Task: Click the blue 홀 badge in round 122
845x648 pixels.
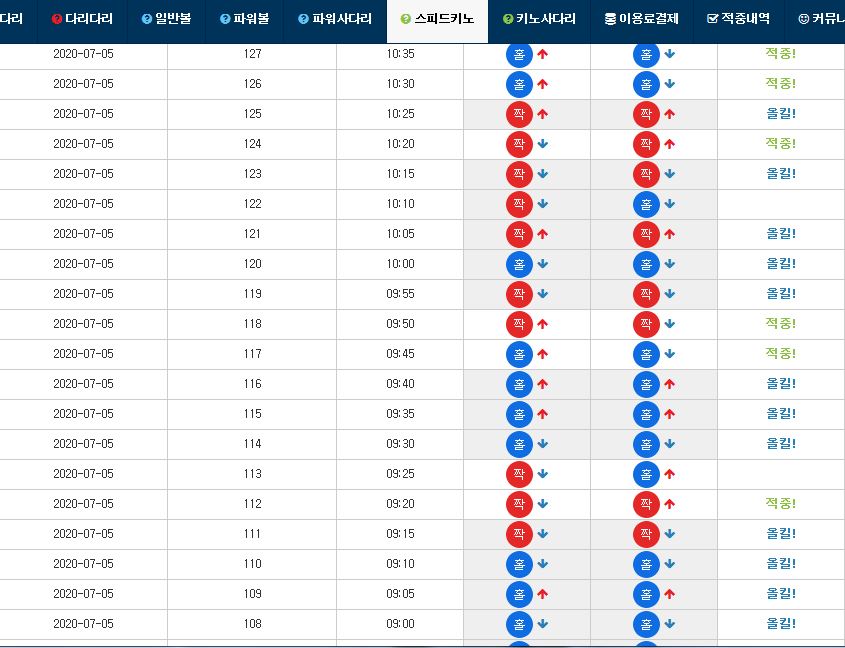Action: 646,204
